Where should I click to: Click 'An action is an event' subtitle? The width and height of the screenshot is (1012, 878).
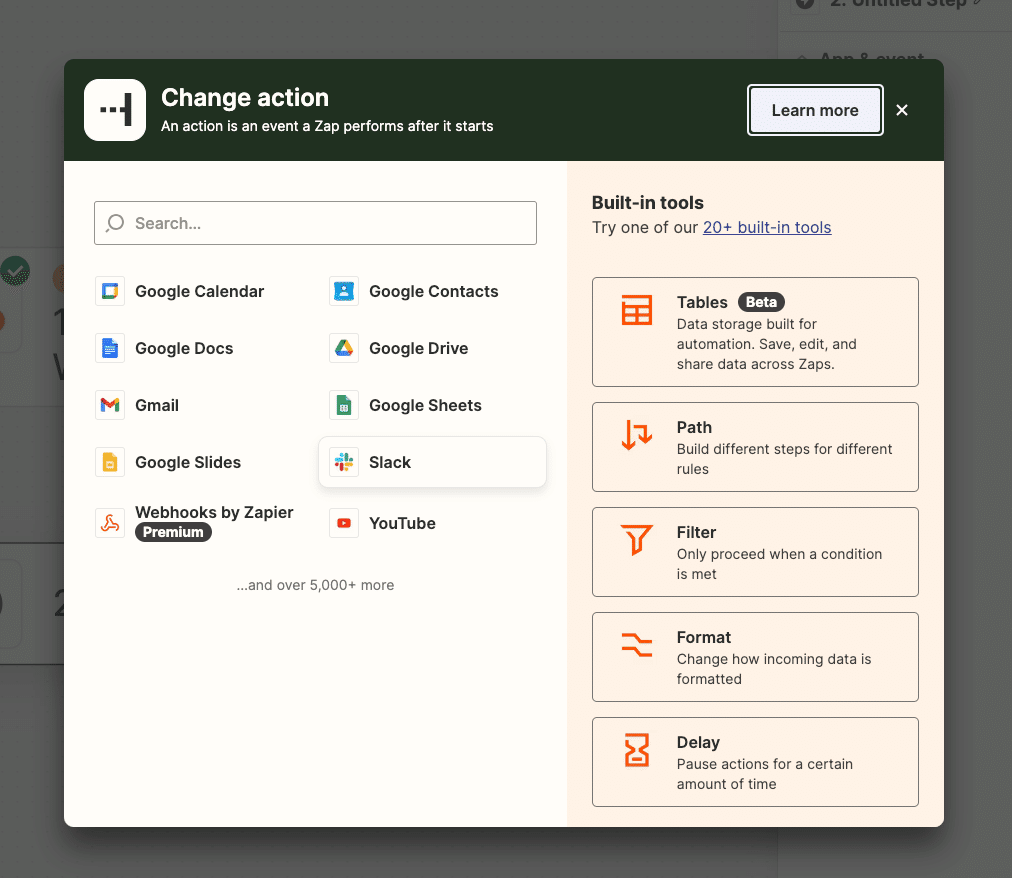(327, 127)
